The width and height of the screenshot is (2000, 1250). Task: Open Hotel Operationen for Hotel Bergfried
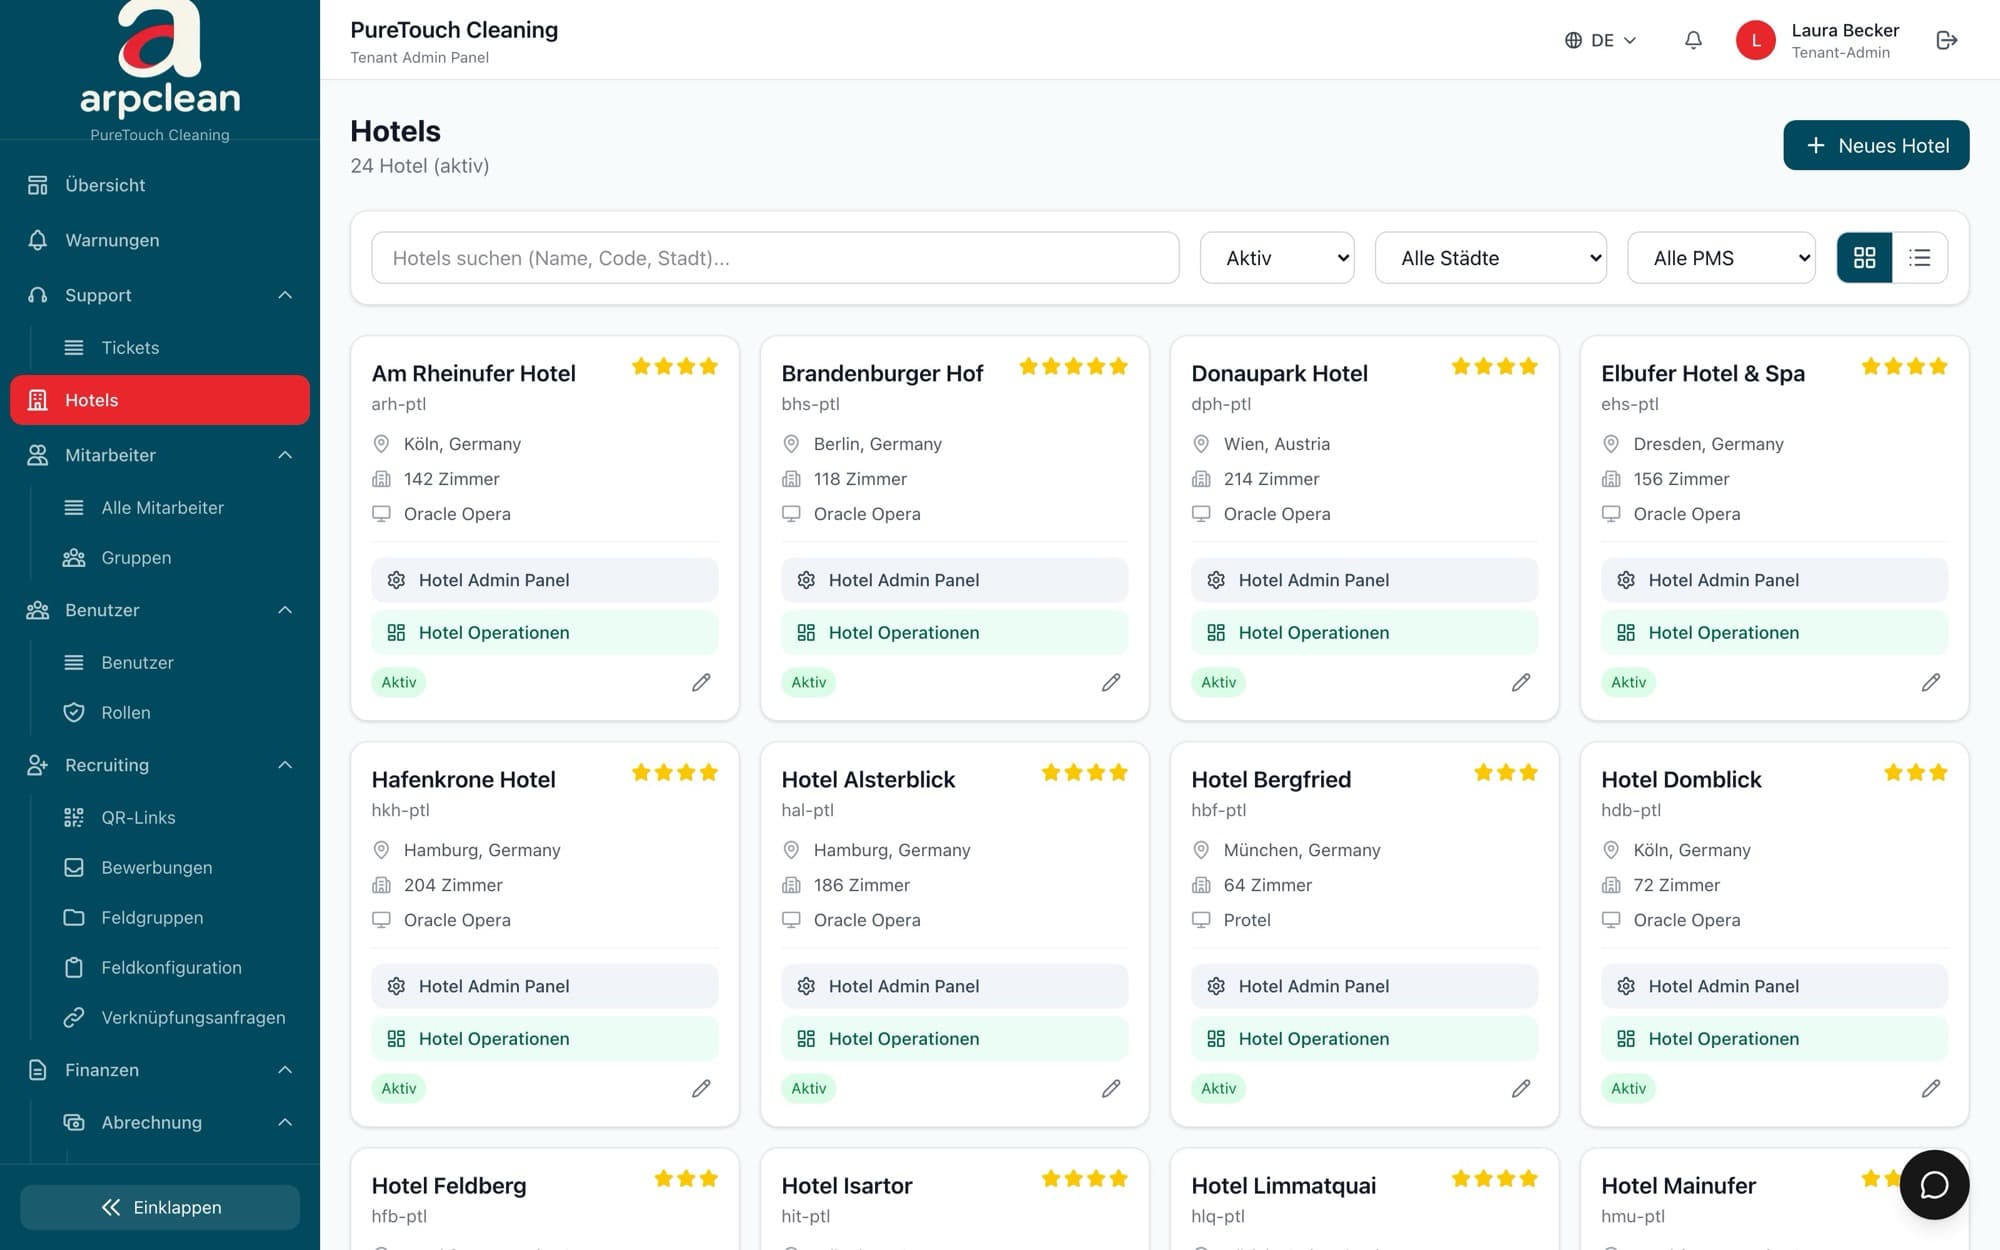(x=1364, y=1038)
